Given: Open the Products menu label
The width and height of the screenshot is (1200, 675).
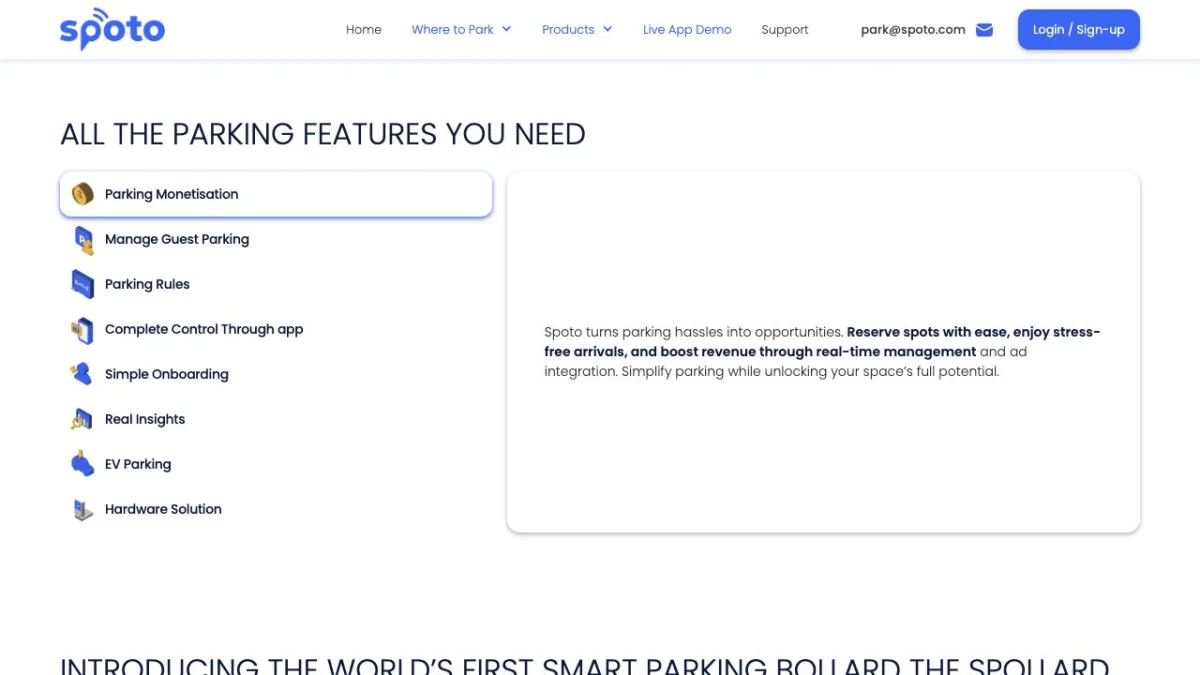Looking at the screenshot, I should [x=568, y=30].
